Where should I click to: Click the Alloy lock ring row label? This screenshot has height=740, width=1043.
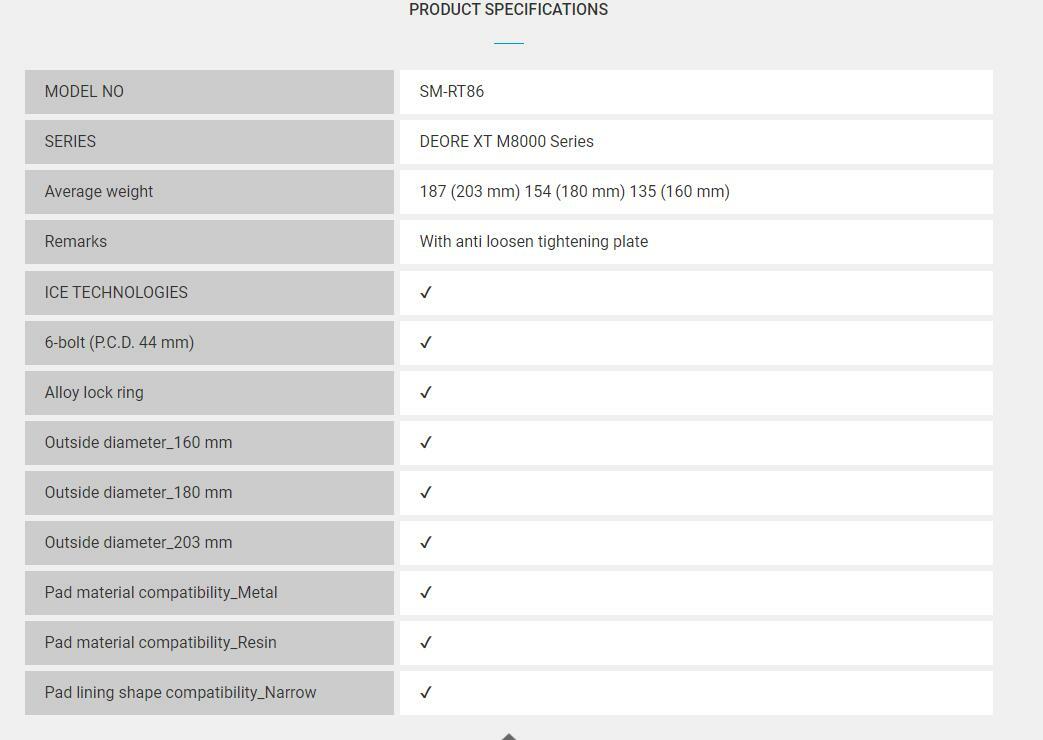click(x=94, y=392)
